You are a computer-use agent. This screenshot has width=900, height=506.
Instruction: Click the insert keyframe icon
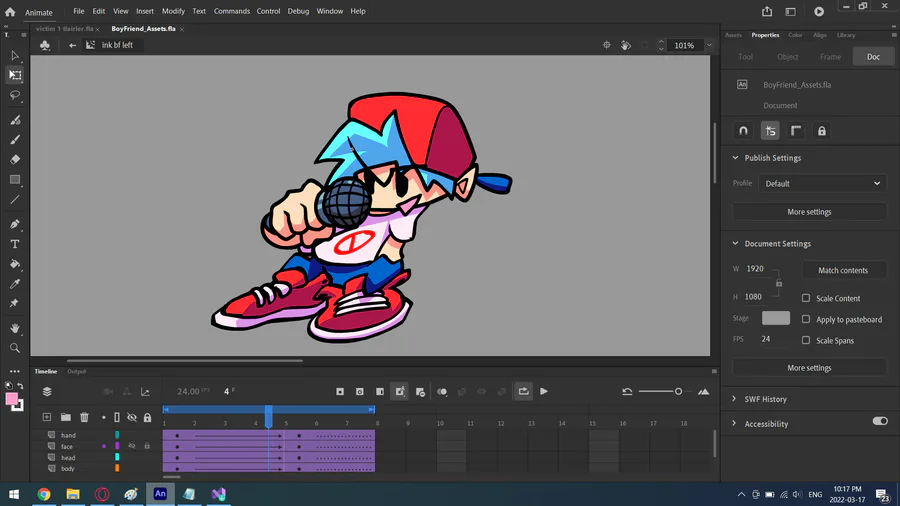tap(340, 391)
